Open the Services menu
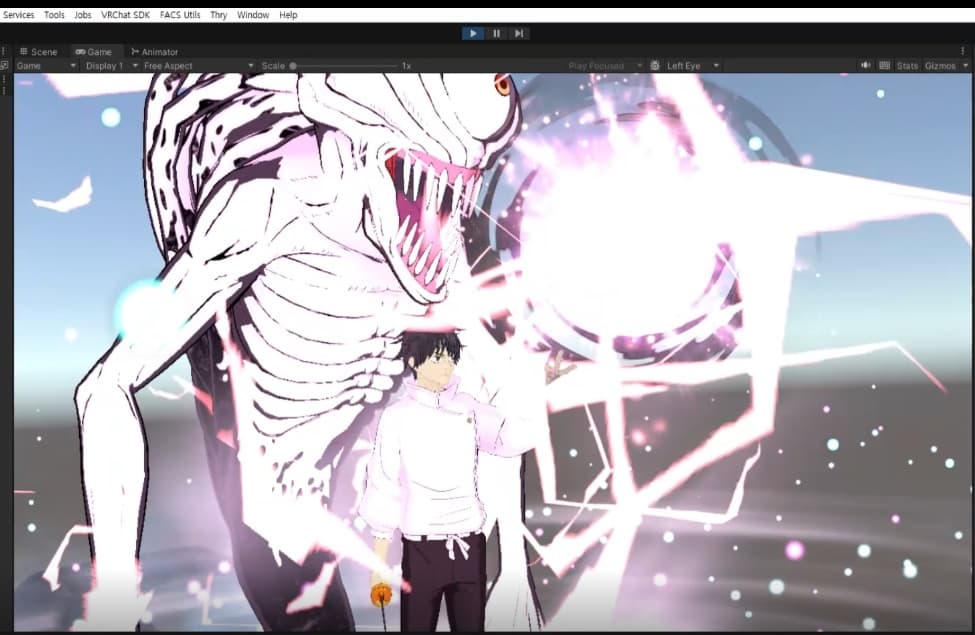The height and width of the screenshot is (635, 975). pyautogui.click(x=19, y=15)
